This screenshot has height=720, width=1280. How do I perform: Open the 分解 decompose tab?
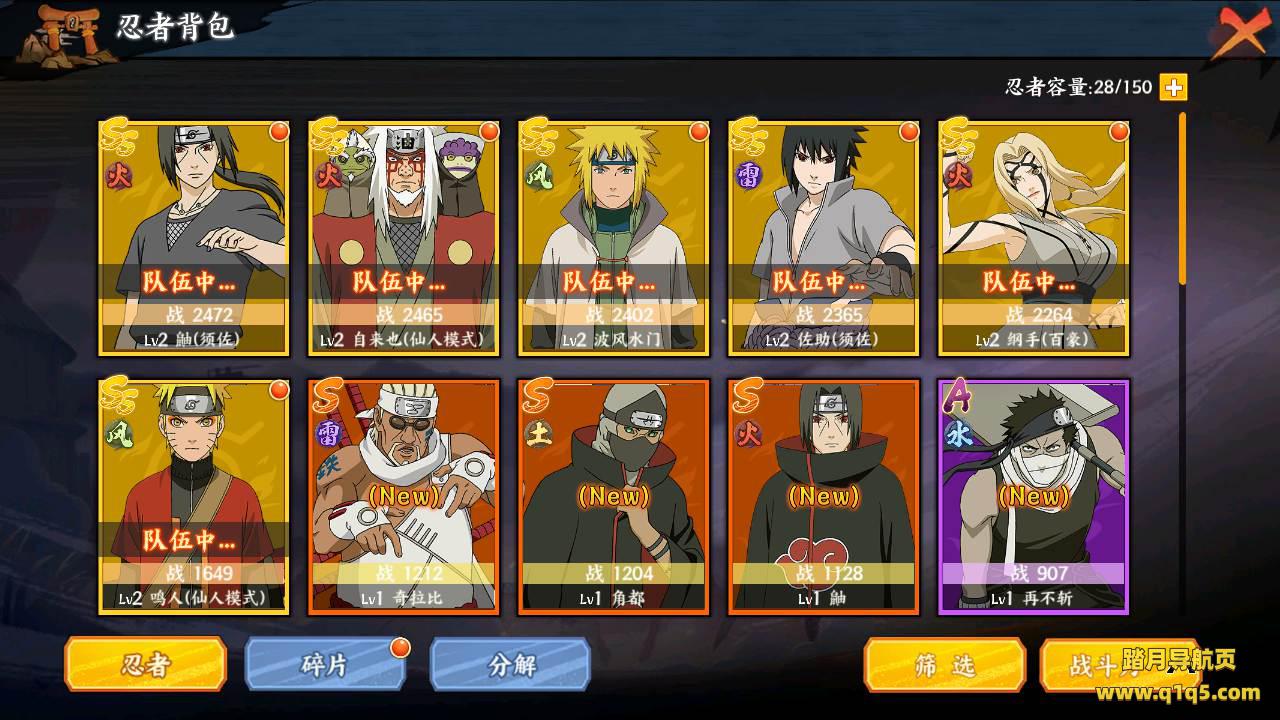510,665
